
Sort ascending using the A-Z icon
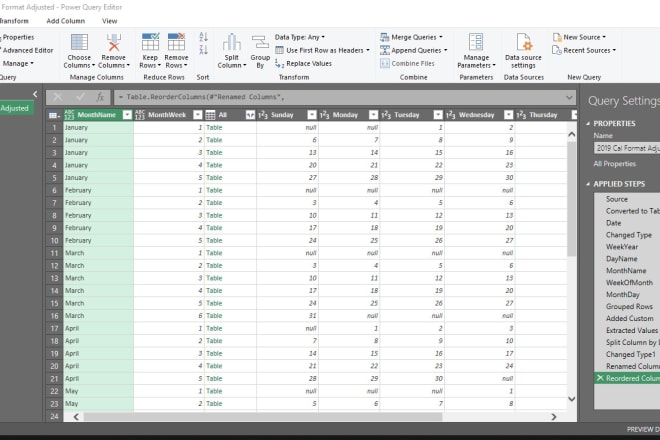(203, 37)
